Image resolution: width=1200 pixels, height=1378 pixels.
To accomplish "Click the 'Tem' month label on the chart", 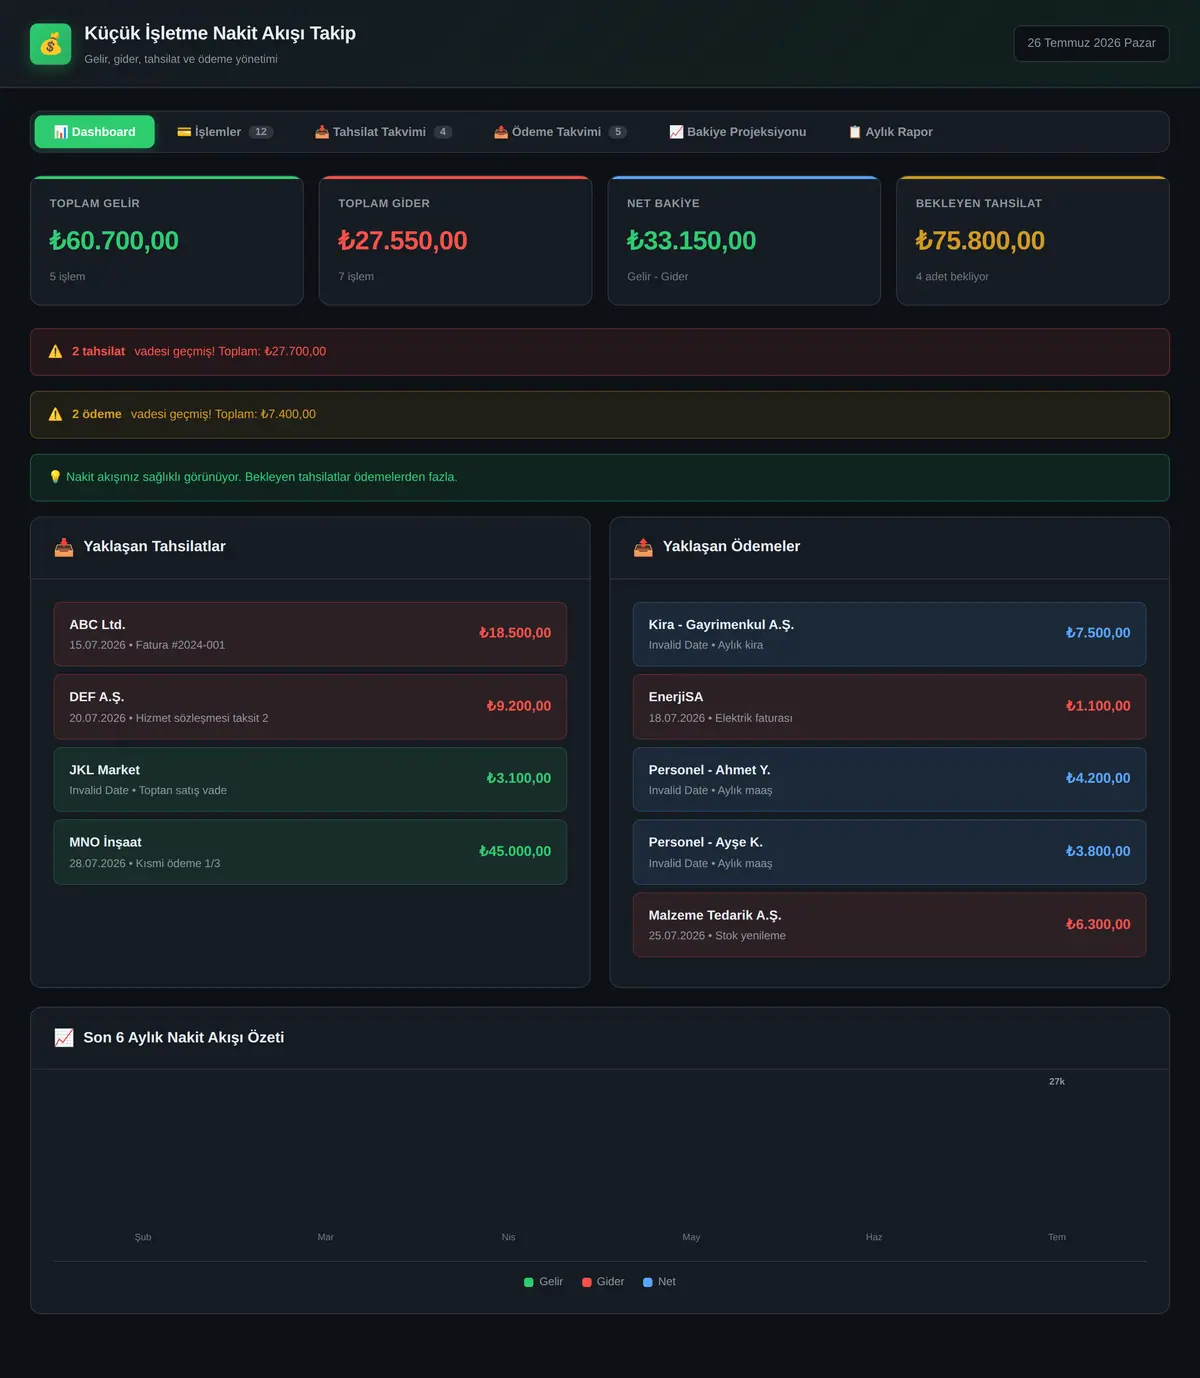I will 1057,1238.
